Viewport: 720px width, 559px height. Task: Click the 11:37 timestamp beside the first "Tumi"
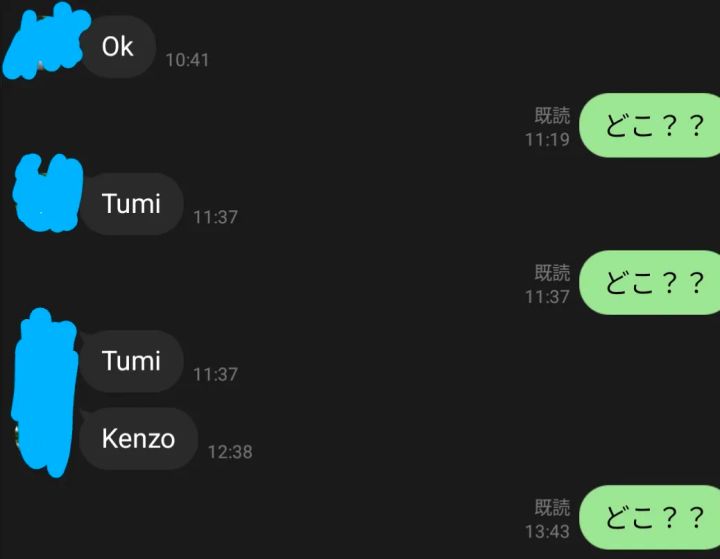[215, 217]
